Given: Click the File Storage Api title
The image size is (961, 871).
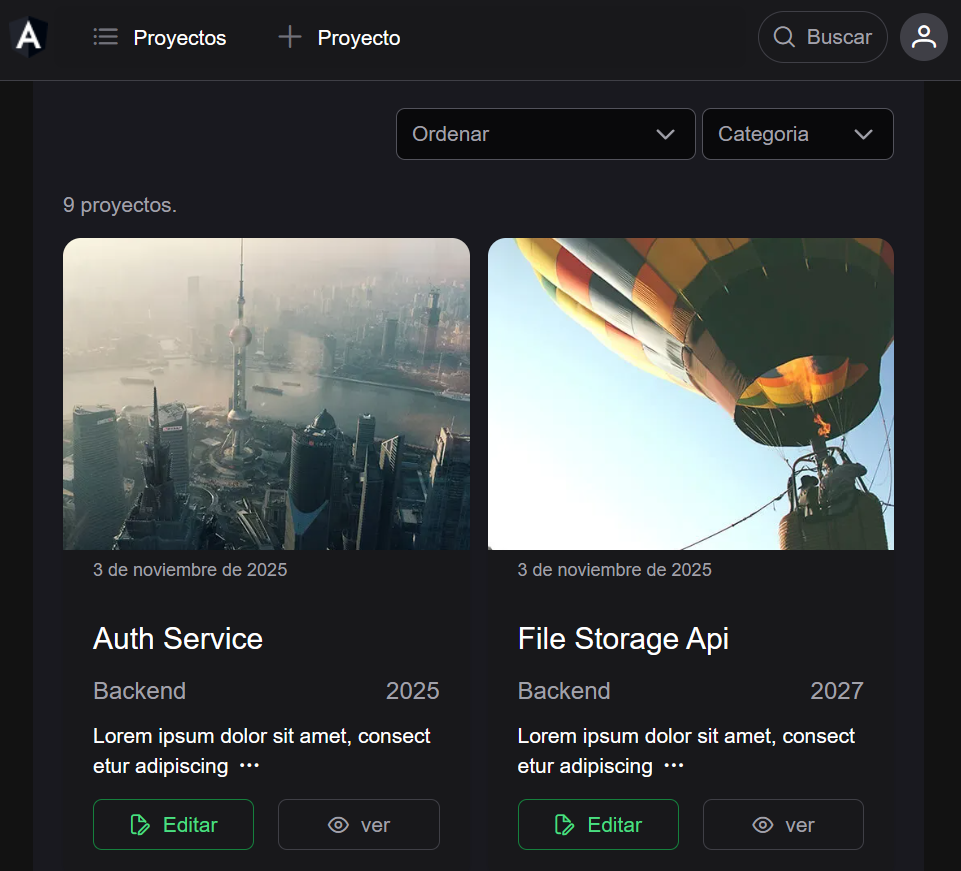Looking at the screenshot, I should click(623, 639).
